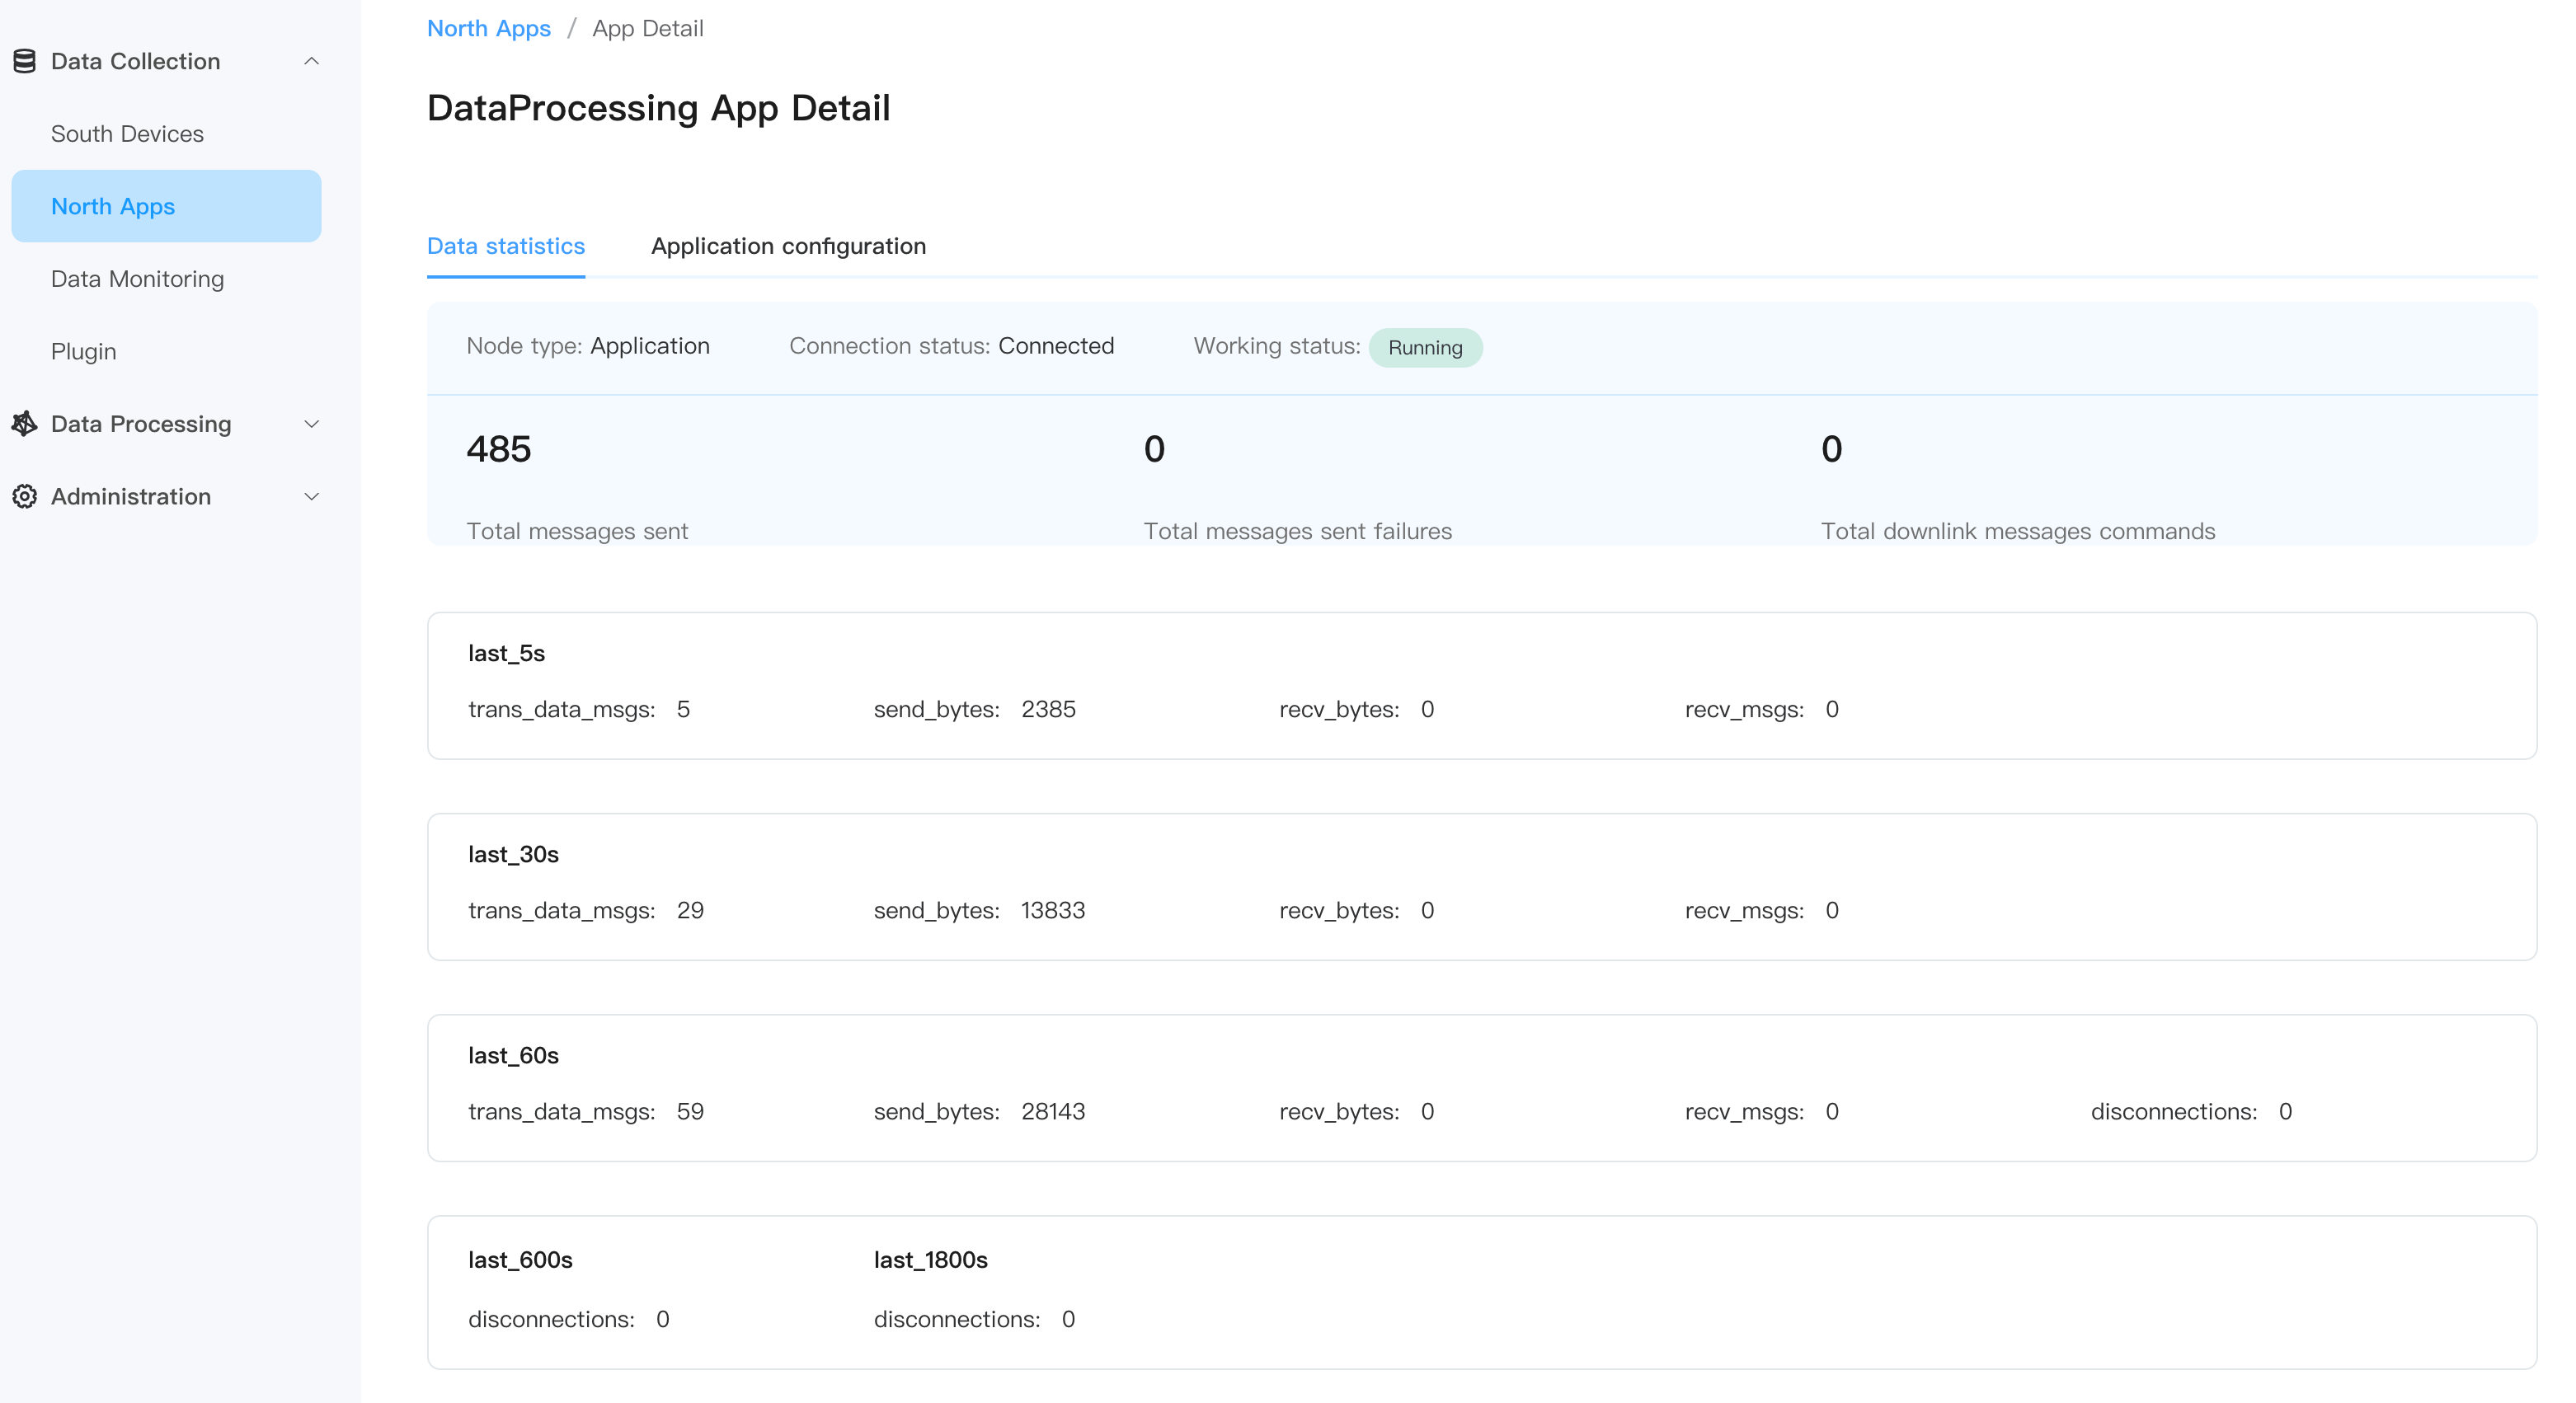This screenshot has width=2576, height=1403.
Task: Open Data Monitoring page
Action: [x=137, y=279]
